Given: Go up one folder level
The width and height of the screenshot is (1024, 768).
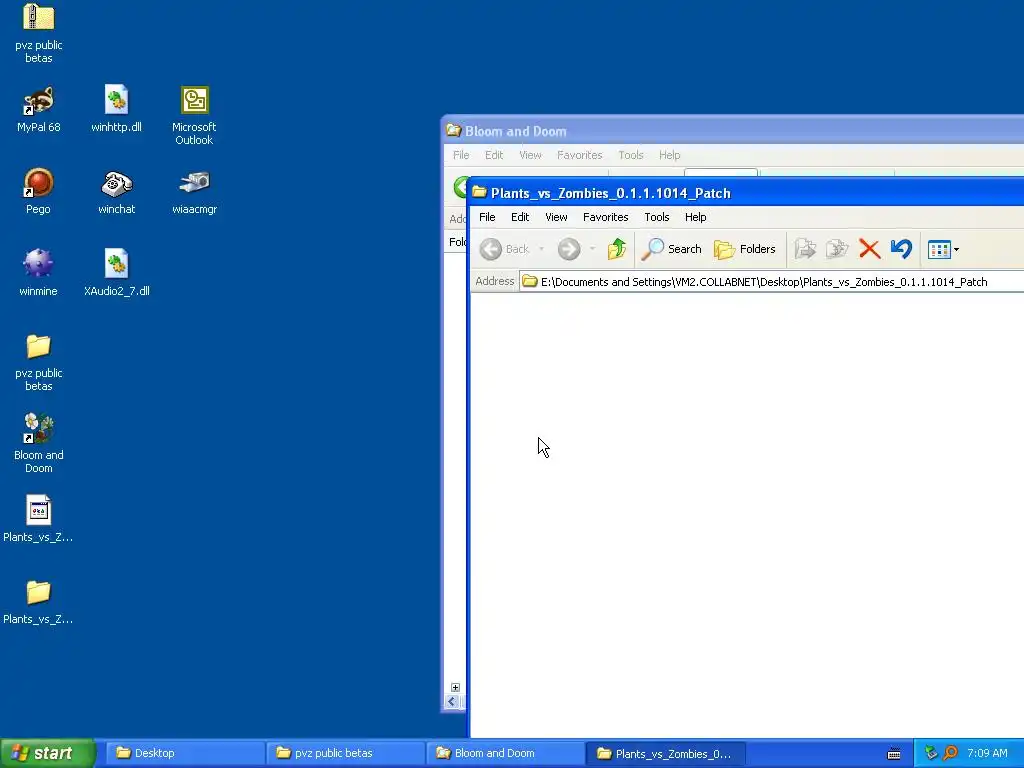Looking at the screenshot, I should [x=616, y=249].
